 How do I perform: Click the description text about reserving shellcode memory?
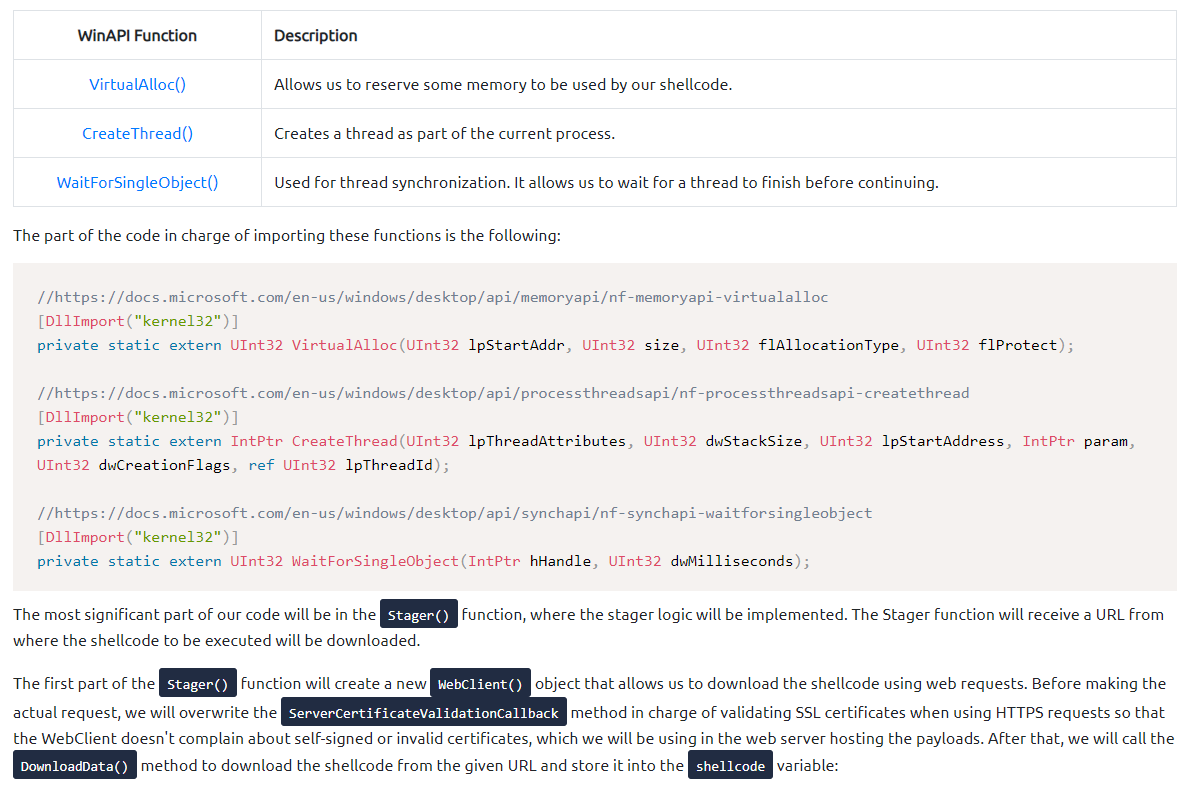click(503, 84)
